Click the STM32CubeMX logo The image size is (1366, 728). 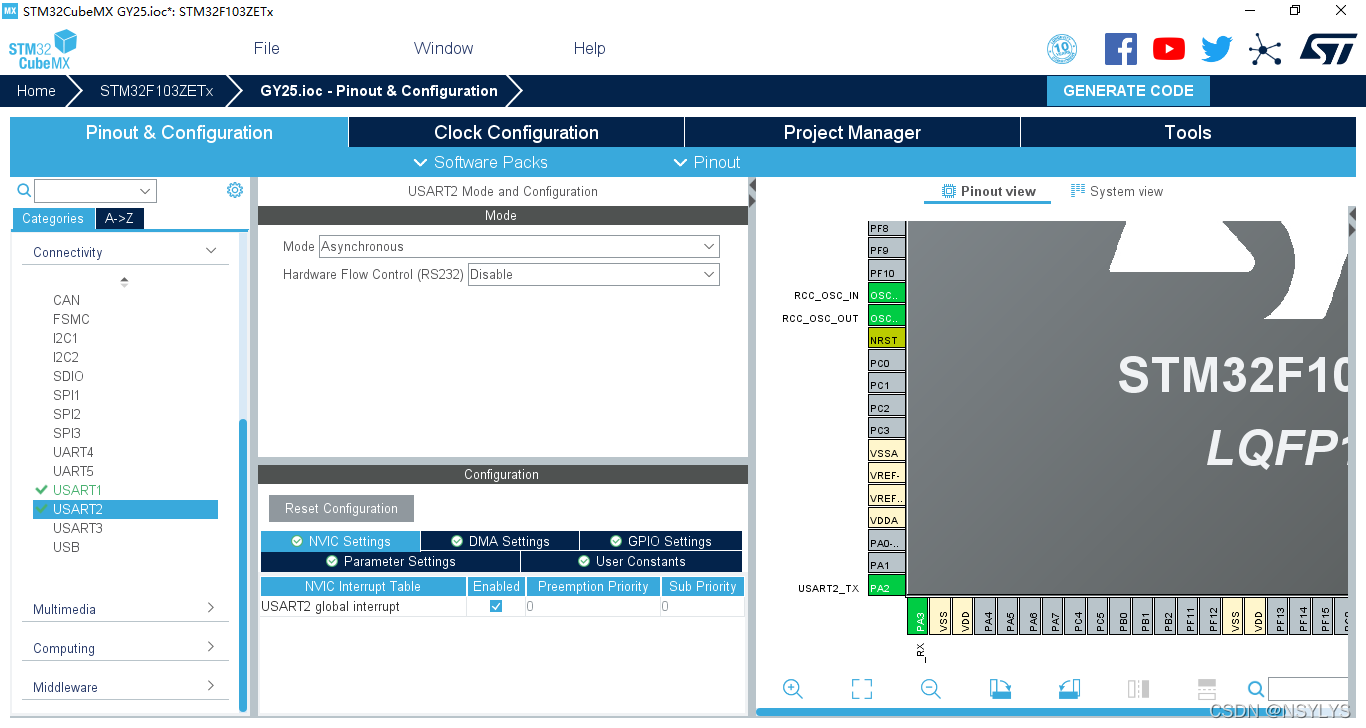(43, 50)
